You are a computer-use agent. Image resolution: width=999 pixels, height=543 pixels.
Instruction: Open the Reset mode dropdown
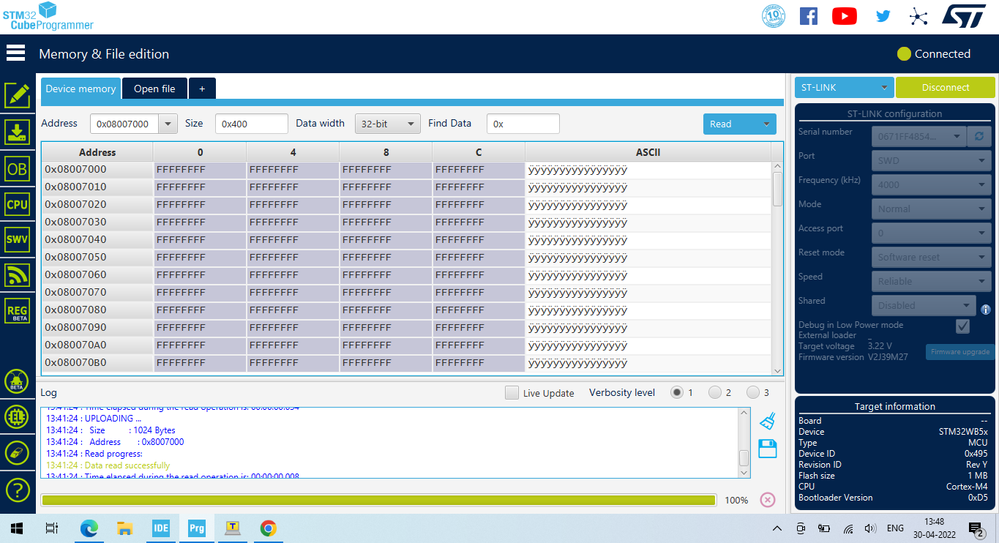(931, 257)
